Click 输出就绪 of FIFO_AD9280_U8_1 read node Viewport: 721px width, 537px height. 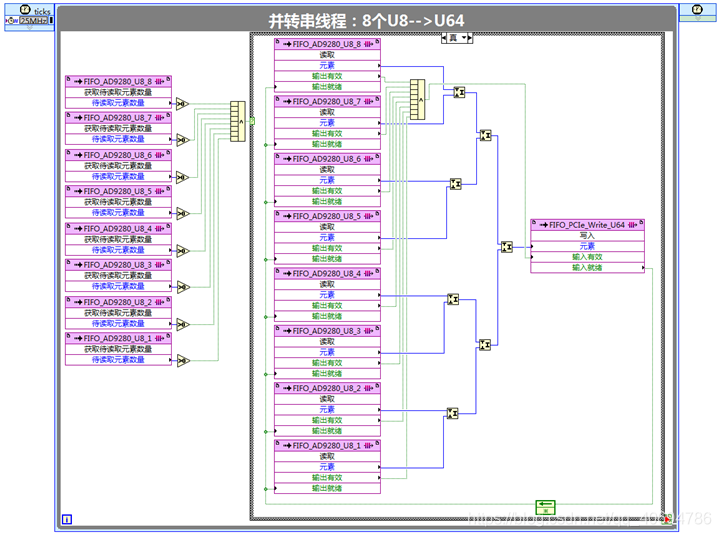[x=327, y=488]
